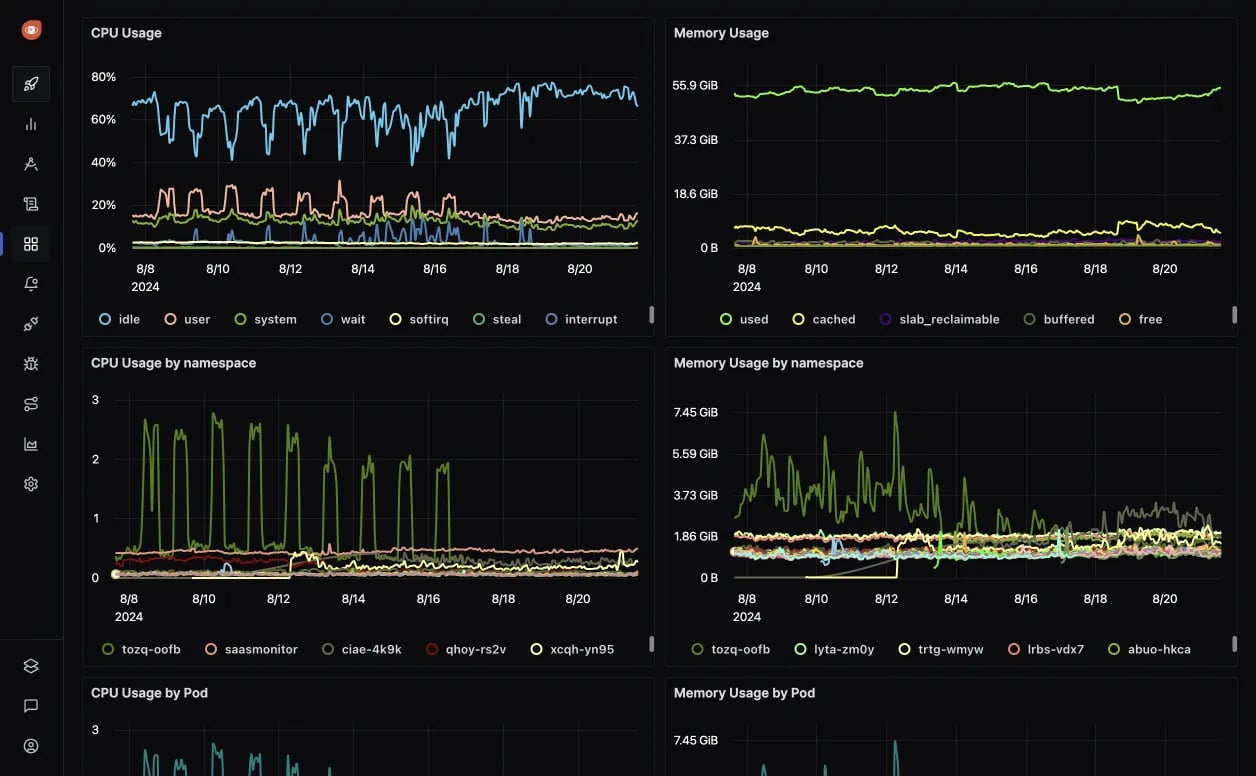The image size is (1256, 776).
Task: Select the rocket icon in the sidebar
Action: click(x=30, y=84)
